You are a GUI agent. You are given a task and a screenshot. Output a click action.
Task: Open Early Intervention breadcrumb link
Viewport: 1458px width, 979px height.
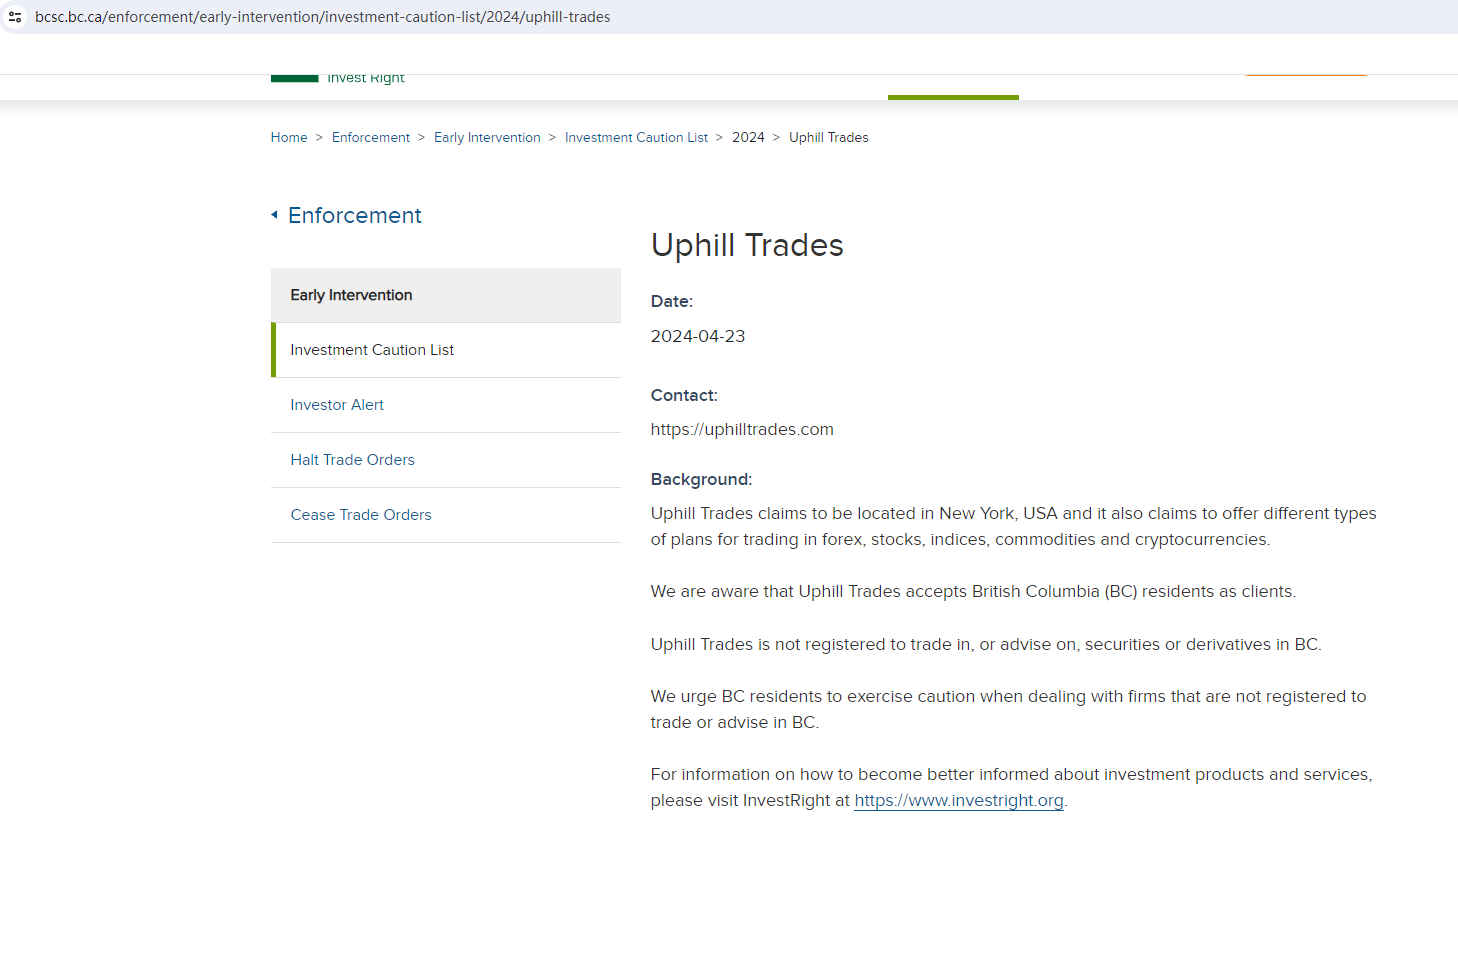[487, 138]
